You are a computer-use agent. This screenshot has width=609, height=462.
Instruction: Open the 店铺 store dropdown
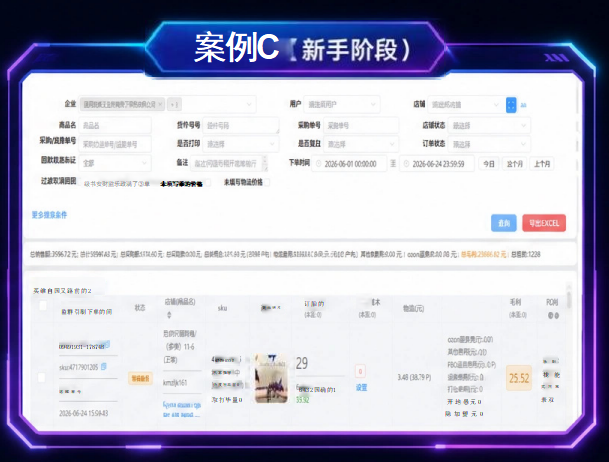click(x=465, y=104)
